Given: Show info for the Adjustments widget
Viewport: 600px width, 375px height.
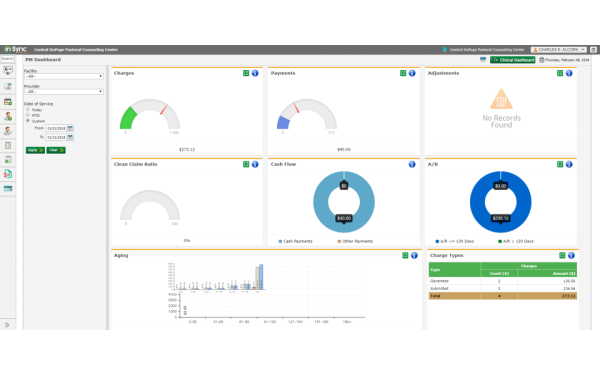Looking at the screenshot, I should (x=569, y=73).
